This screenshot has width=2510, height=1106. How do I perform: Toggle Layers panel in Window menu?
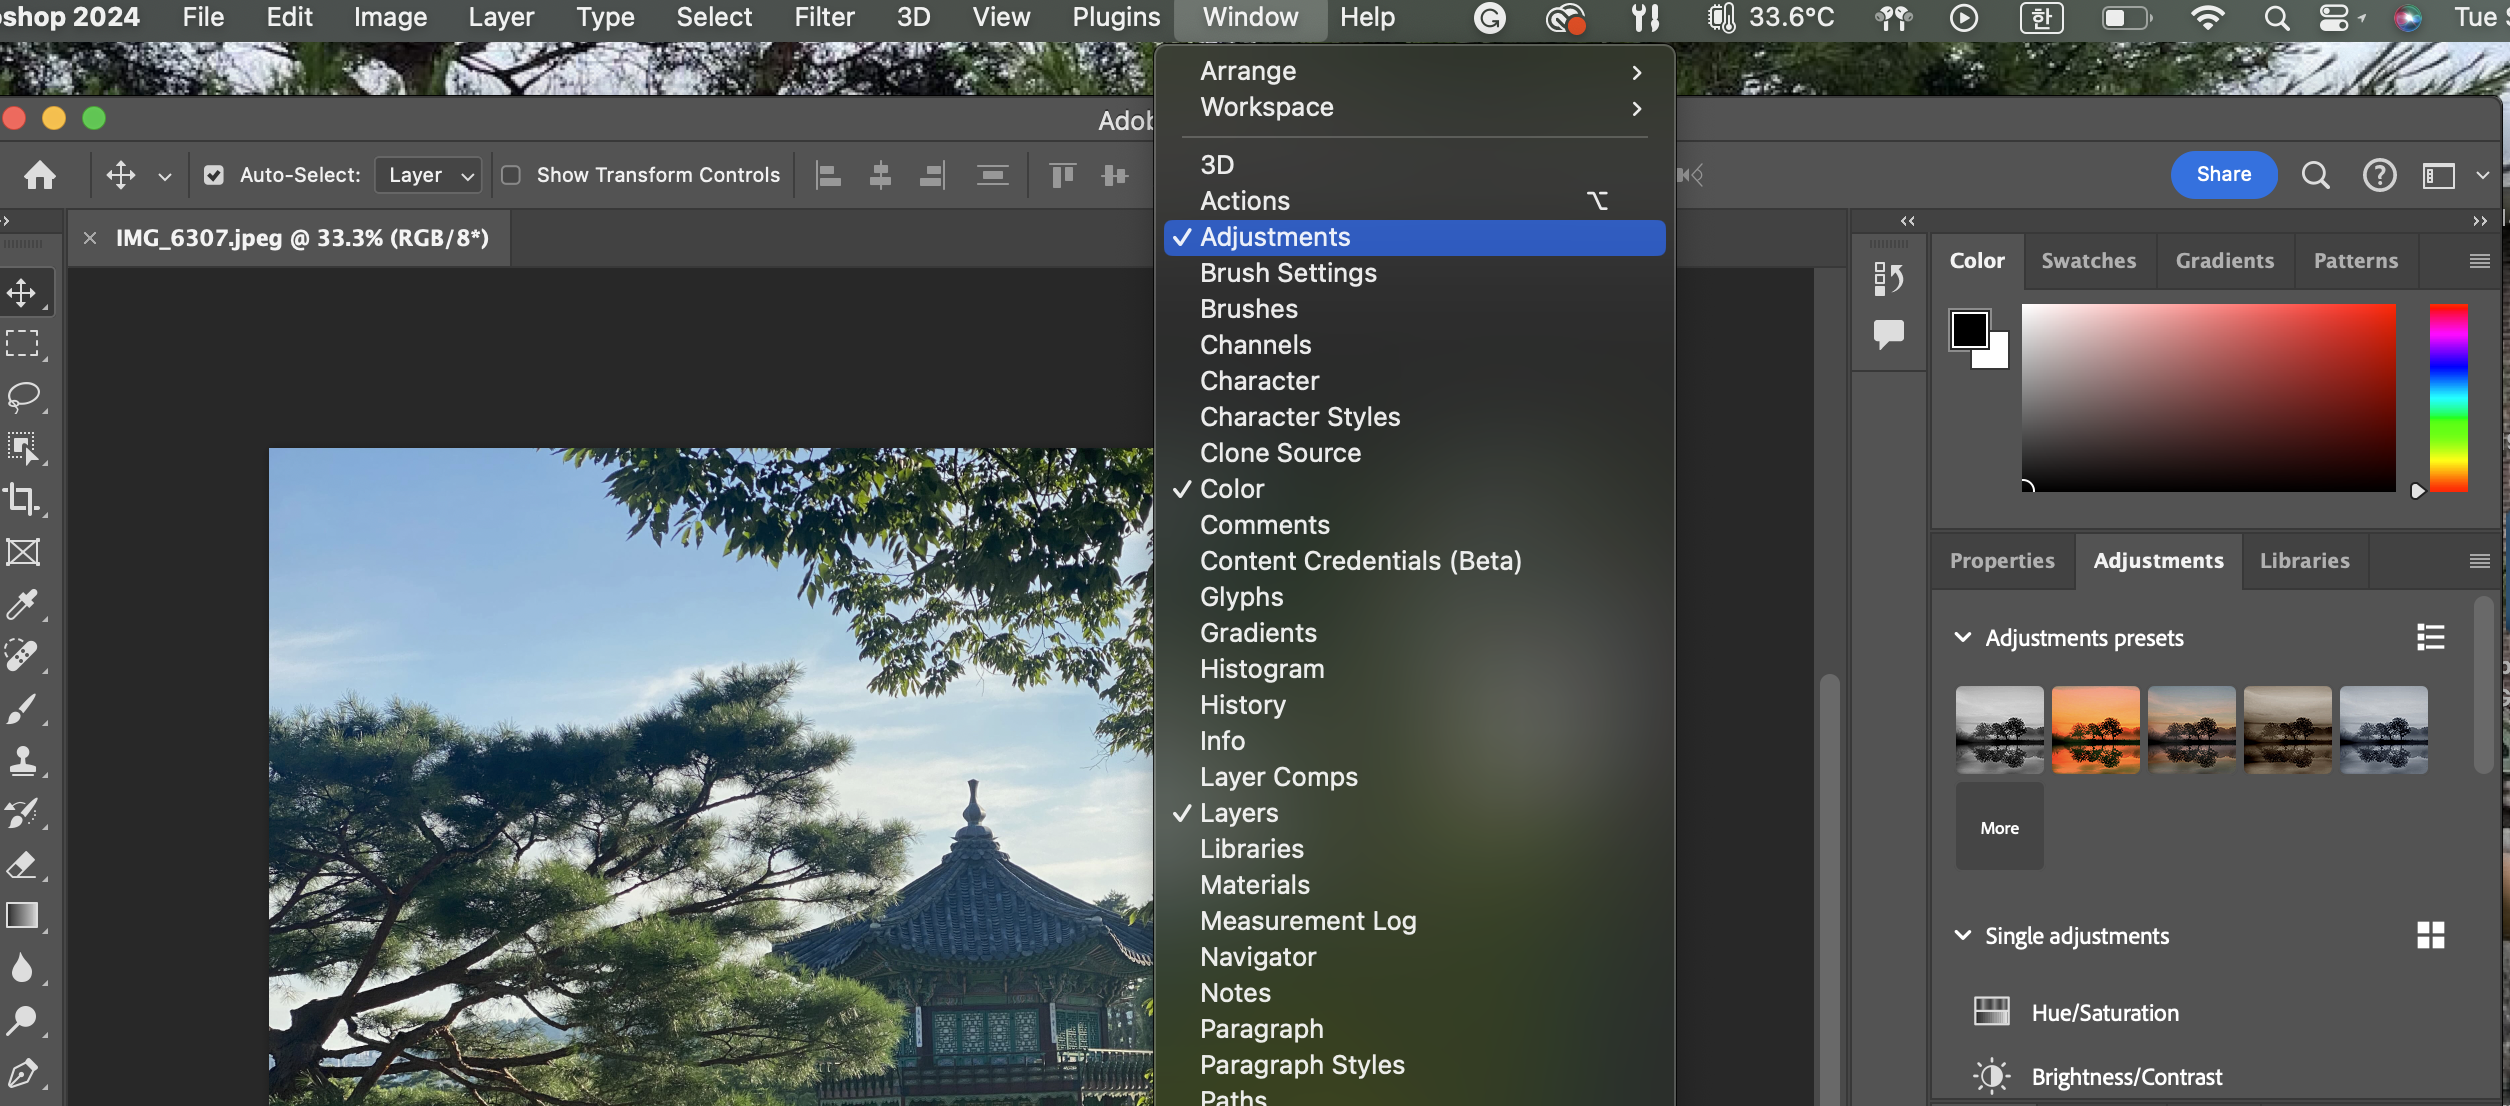coord(1239,813)
